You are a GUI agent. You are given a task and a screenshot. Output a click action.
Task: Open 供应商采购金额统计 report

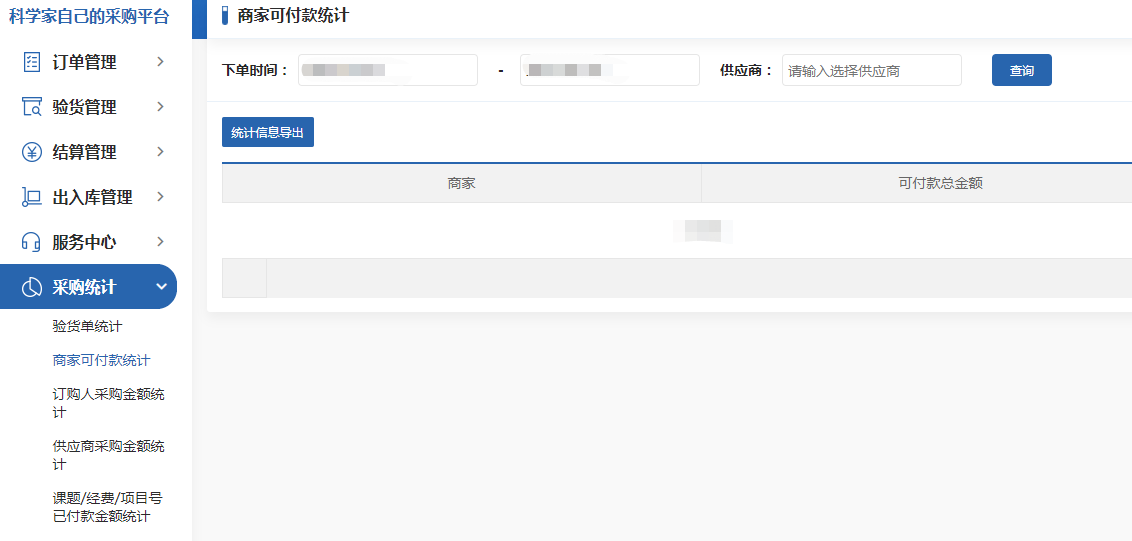click(x=108, y=455)
